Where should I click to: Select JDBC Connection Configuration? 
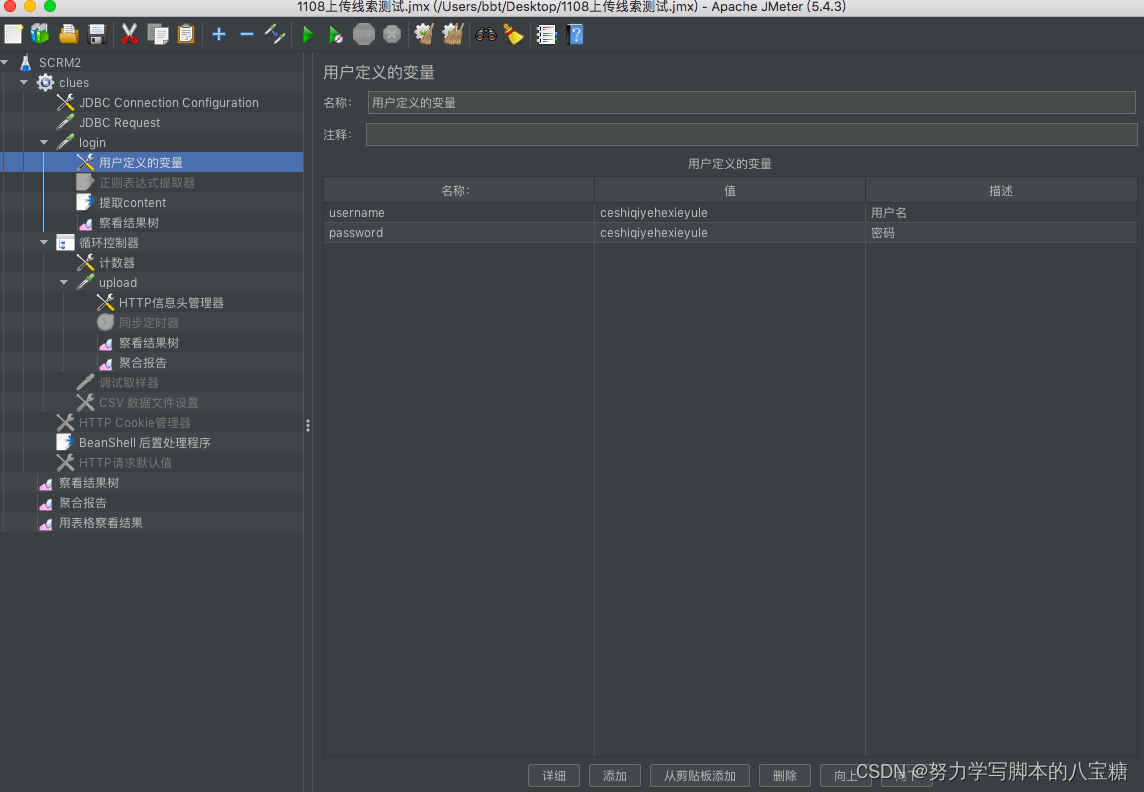[169, 103]
